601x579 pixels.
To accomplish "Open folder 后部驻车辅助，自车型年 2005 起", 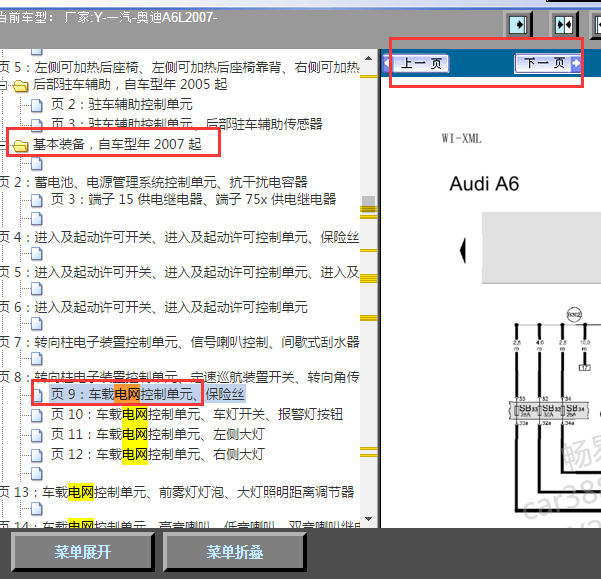I will [130, 84].
